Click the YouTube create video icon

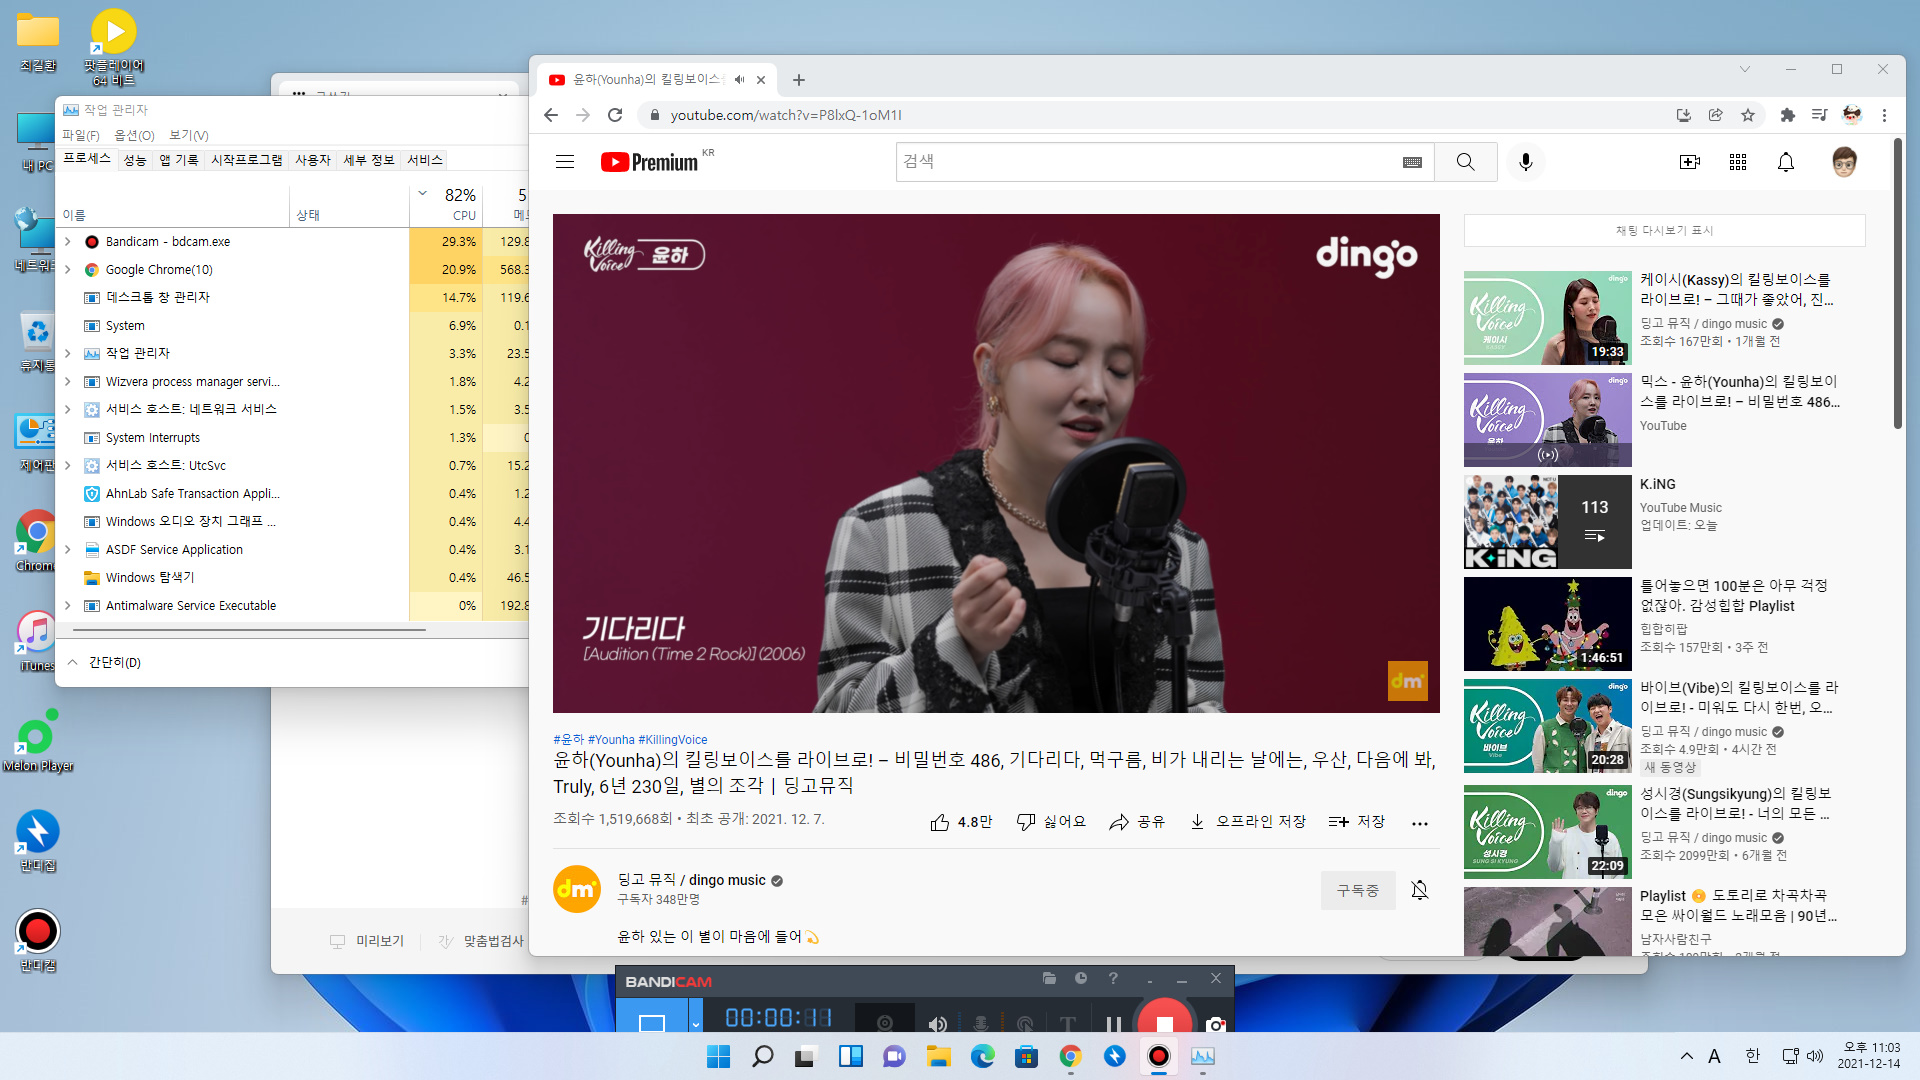coord(1689,162)
